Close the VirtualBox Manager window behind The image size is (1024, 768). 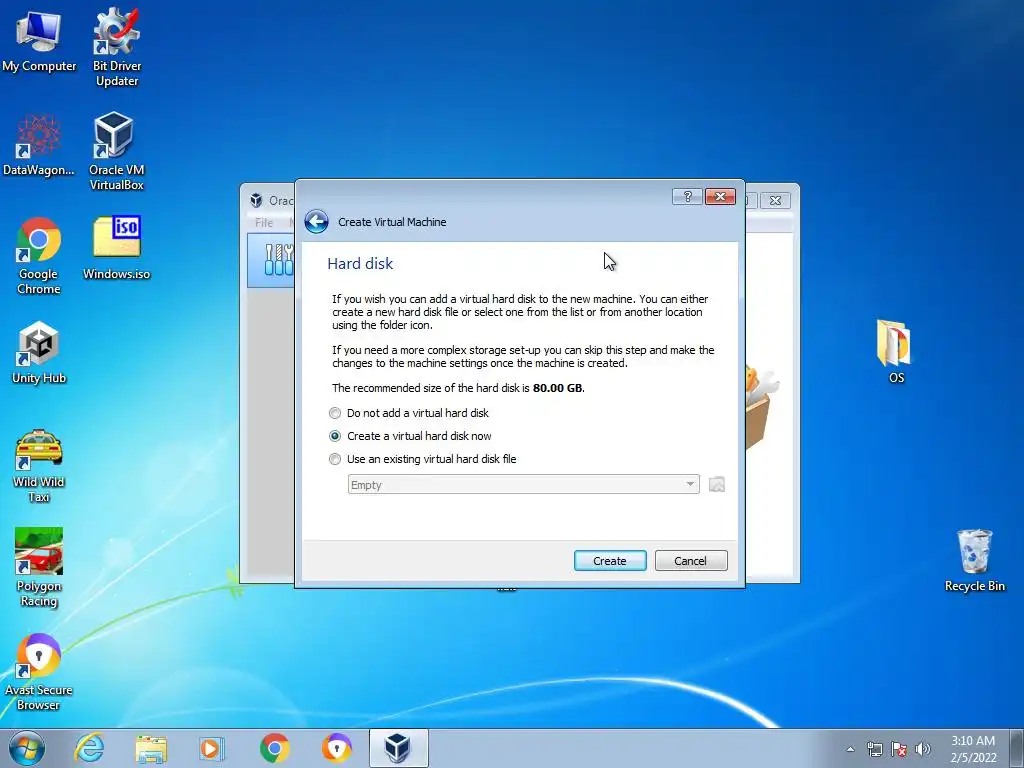pyautogui.click(x=775, y=200)
